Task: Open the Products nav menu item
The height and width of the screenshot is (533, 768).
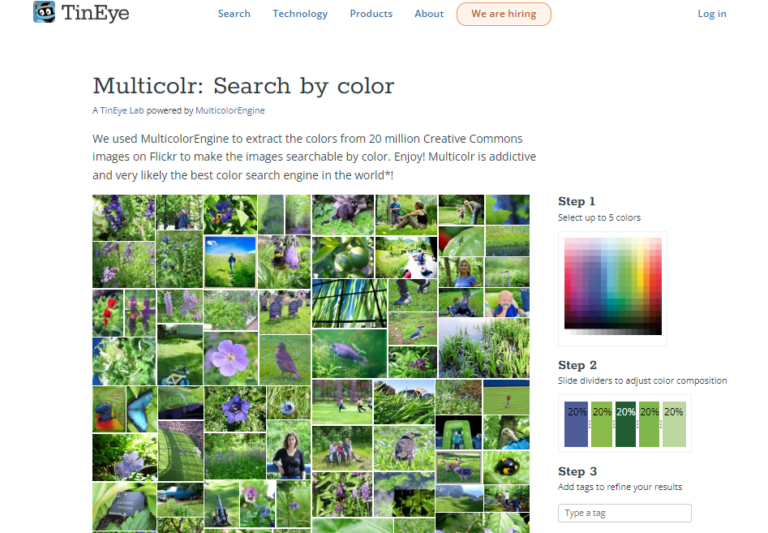Action: click(371, 14)
